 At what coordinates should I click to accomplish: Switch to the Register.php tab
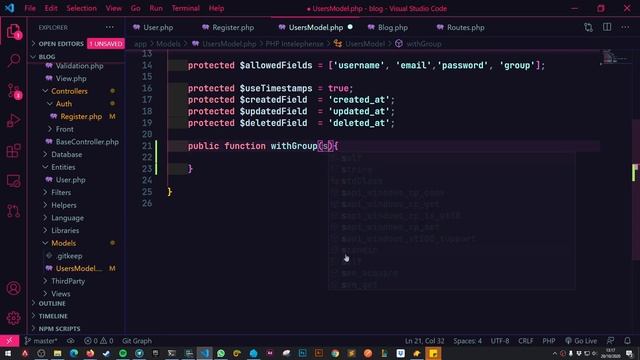click(x=229, y=27)
